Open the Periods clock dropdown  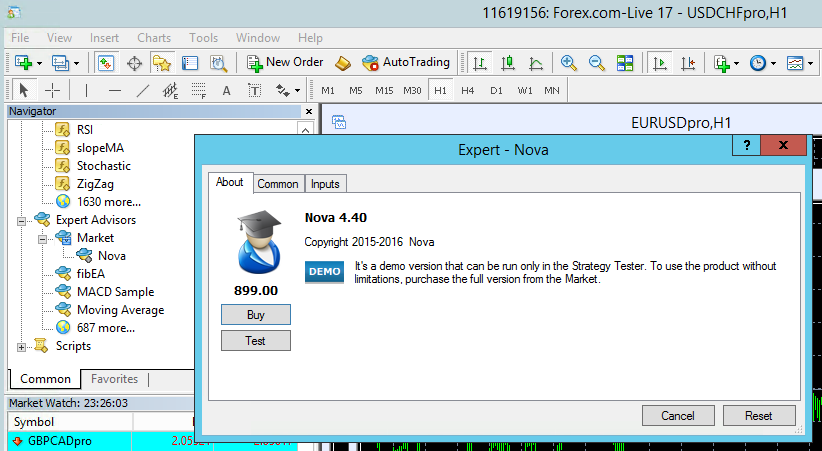click(x=762, y=63)
